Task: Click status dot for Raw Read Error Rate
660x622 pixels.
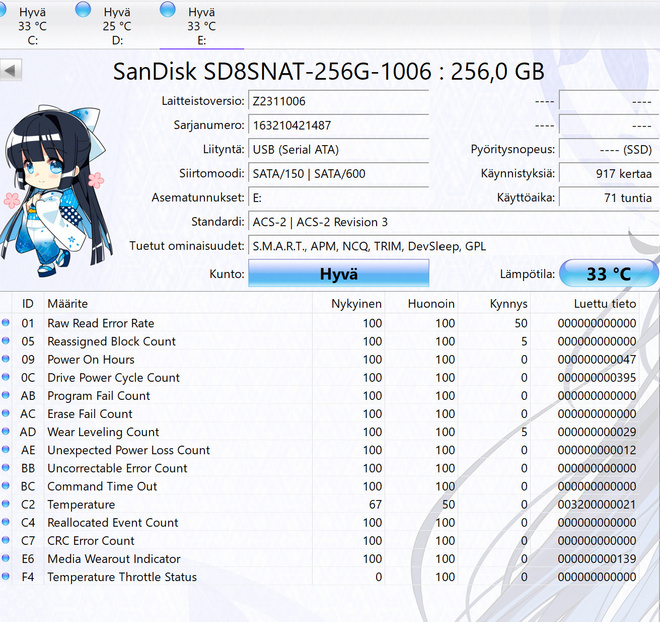Action: coord(5,322)
